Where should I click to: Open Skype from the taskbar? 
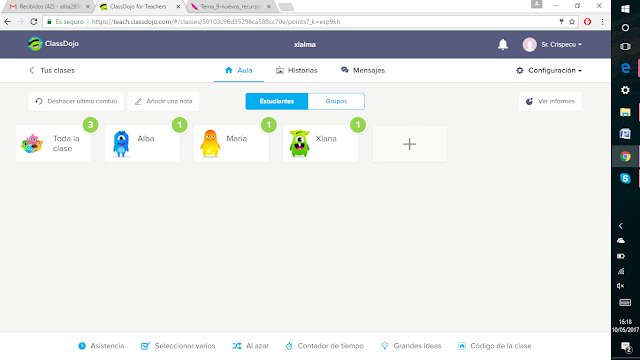point(625,178)
